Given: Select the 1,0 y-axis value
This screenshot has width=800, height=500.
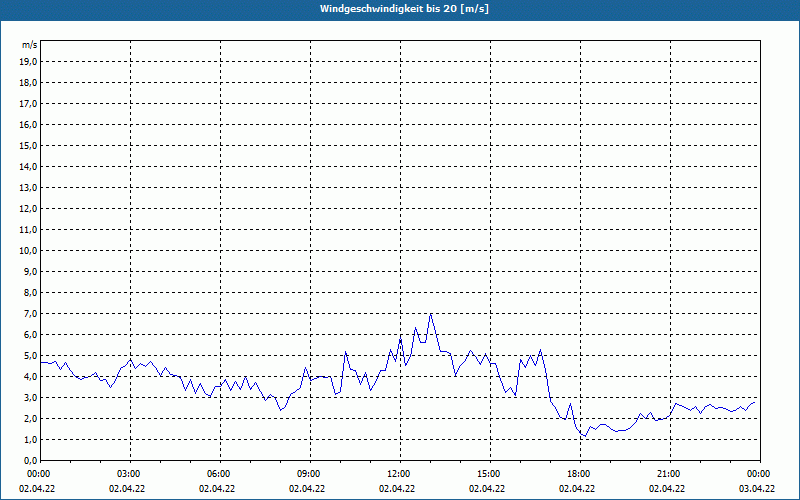Looking at the screenshot, I should [30, 439].
